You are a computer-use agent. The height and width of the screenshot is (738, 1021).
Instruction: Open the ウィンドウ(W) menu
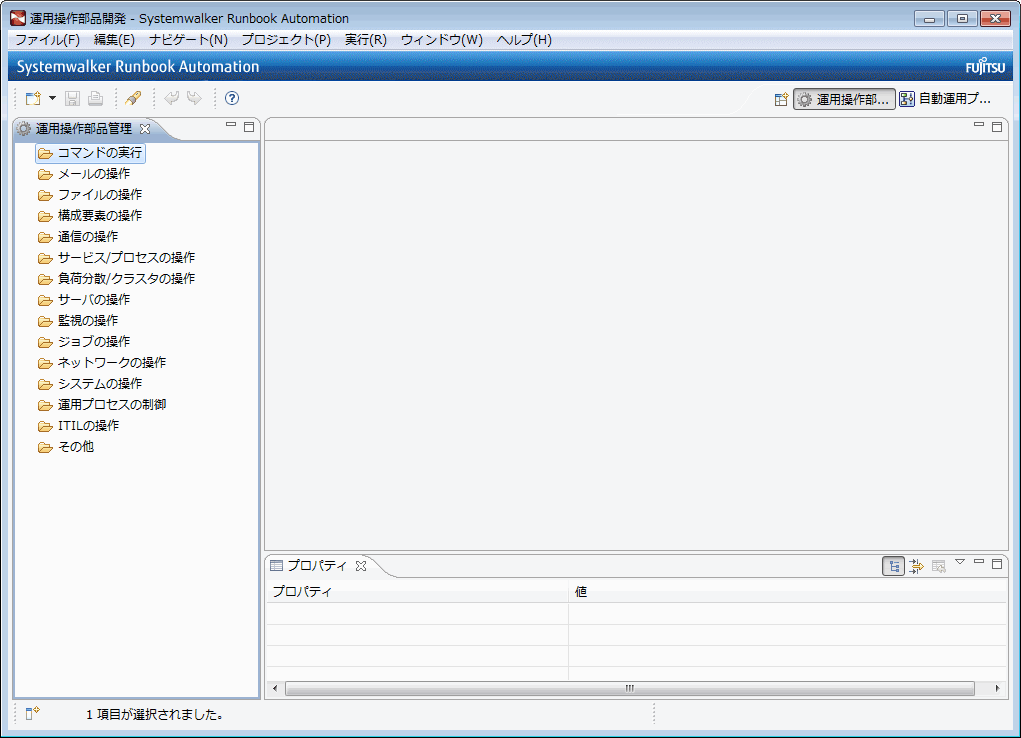[x=441, y=40]
